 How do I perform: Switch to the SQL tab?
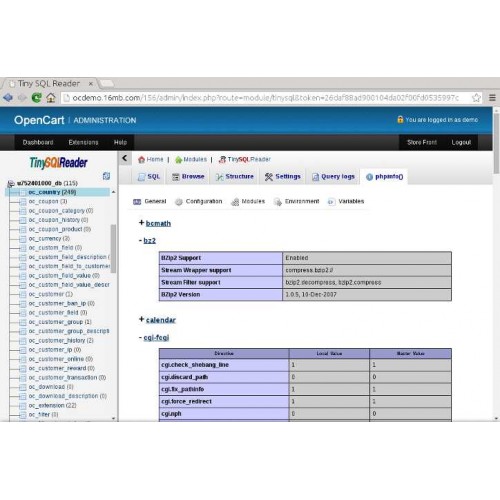[x=149, y=177]
